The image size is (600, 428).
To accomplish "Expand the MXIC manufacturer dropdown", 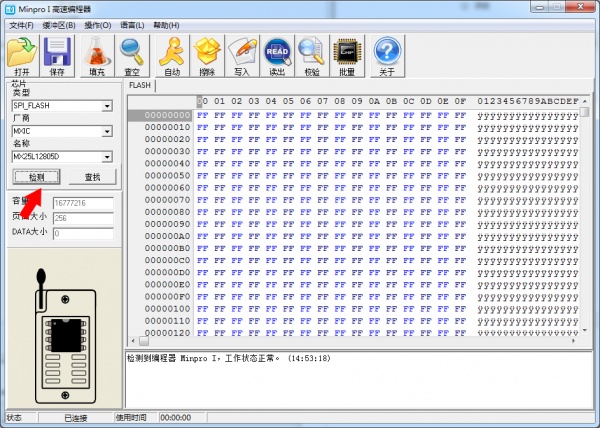I will [x=107, y=131].
